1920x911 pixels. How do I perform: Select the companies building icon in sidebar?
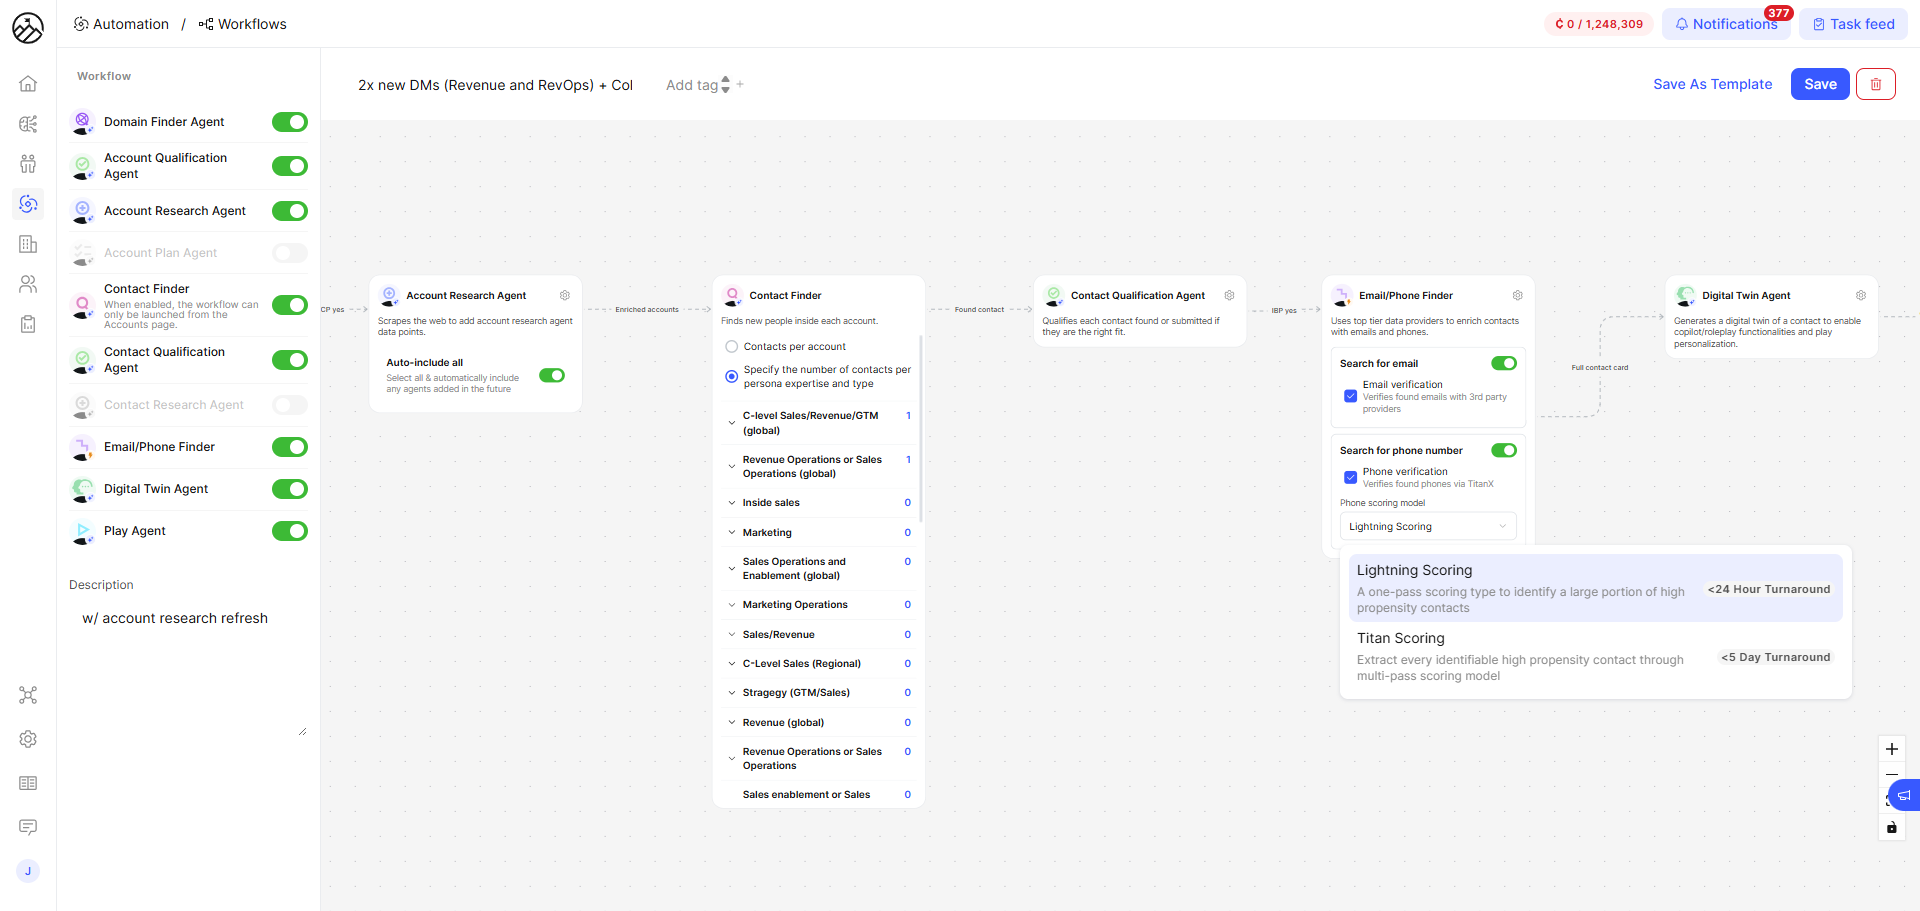click(27, 244)
